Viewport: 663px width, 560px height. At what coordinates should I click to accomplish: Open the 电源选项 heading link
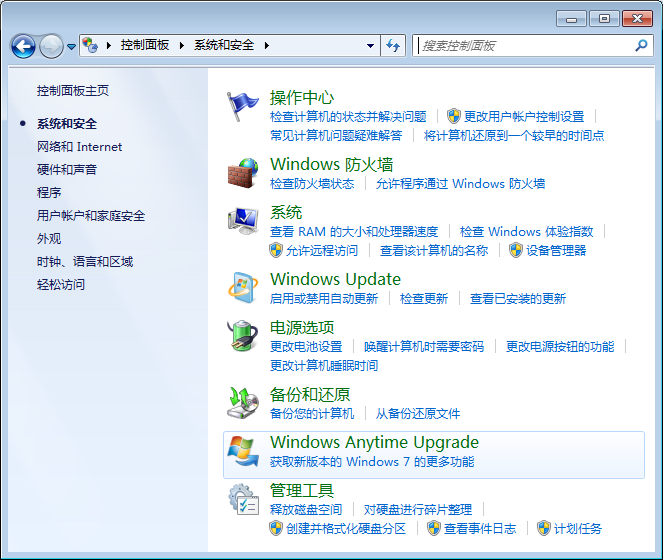302,327
